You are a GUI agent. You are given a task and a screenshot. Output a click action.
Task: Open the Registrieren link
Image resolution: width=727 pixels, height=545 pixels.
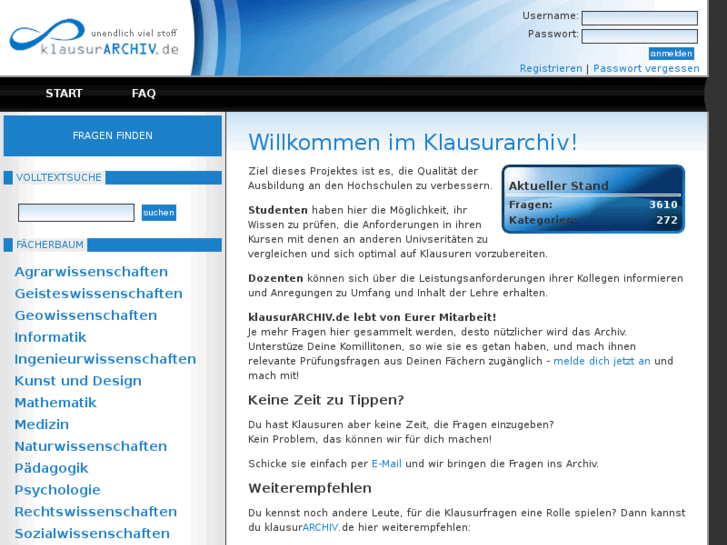pos(550,68)
